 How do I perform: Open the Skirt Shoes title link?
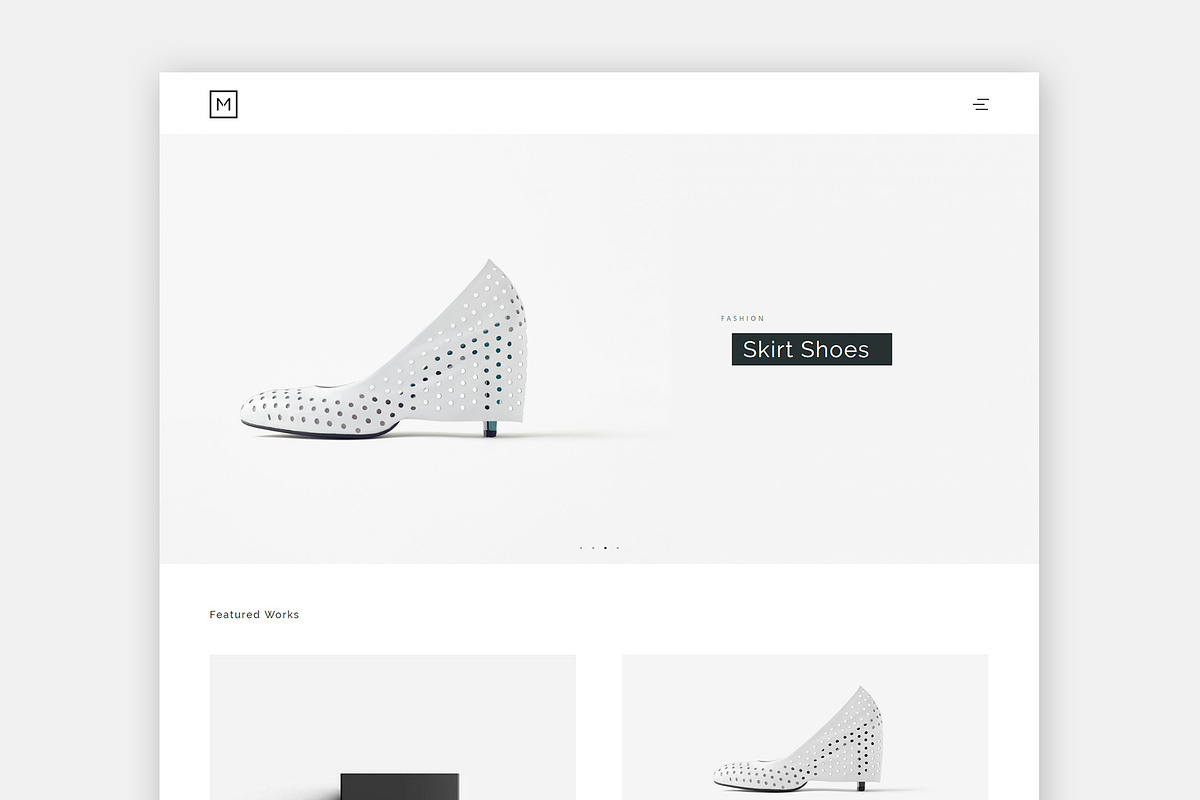click(811, 349)
